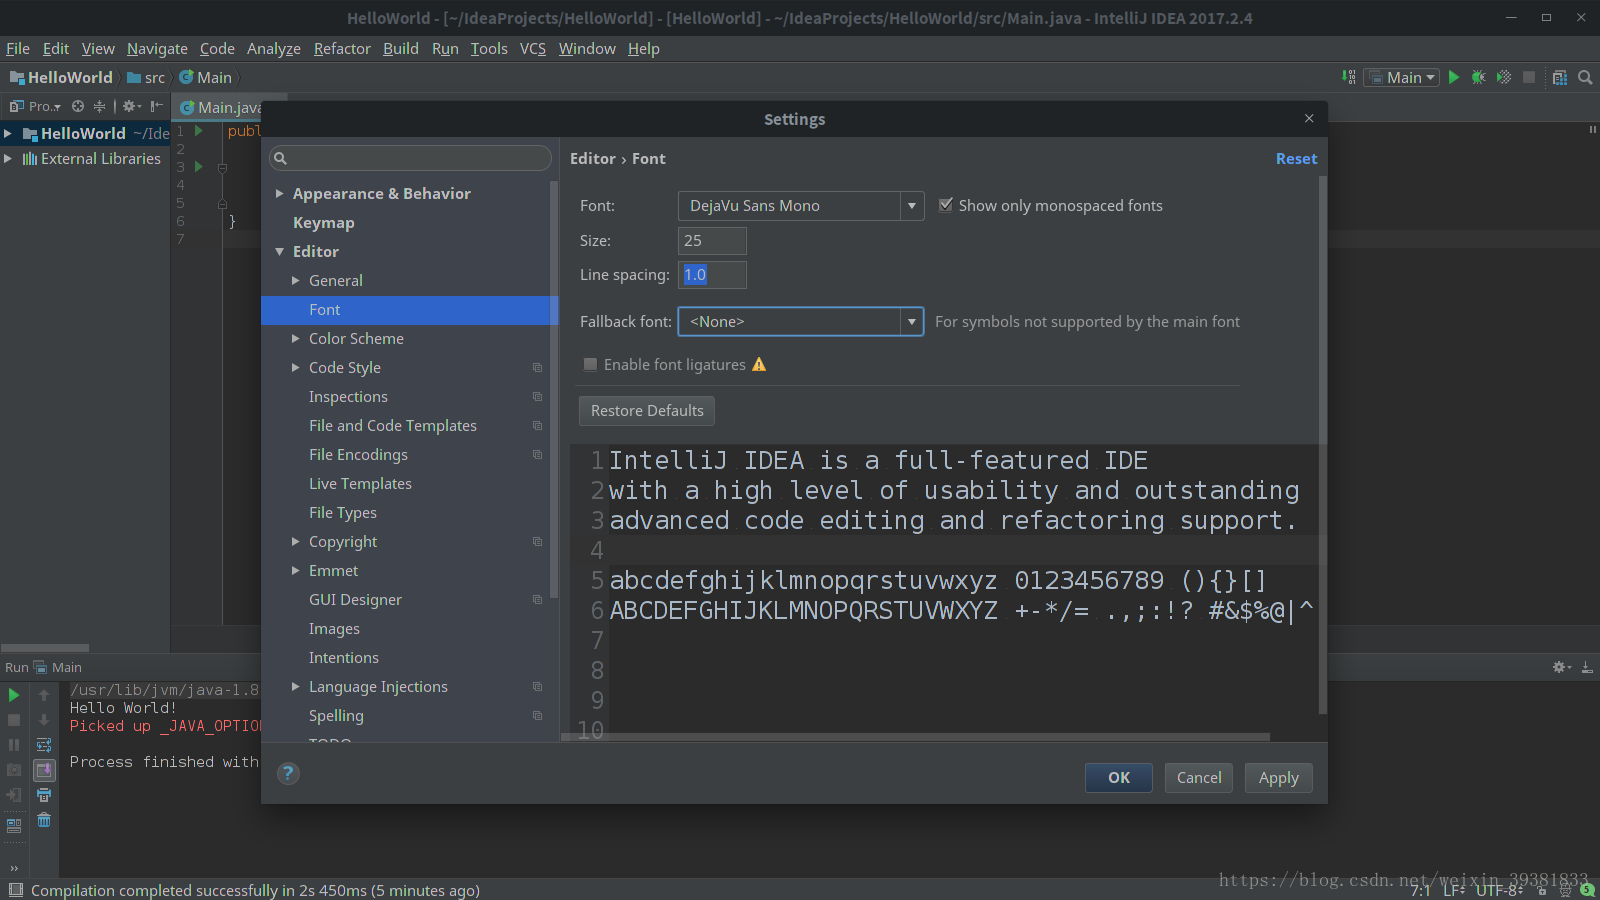Click Code Style project-level copy icon
The height and width of the screenshot is (900, 1600).
point(537,368)
